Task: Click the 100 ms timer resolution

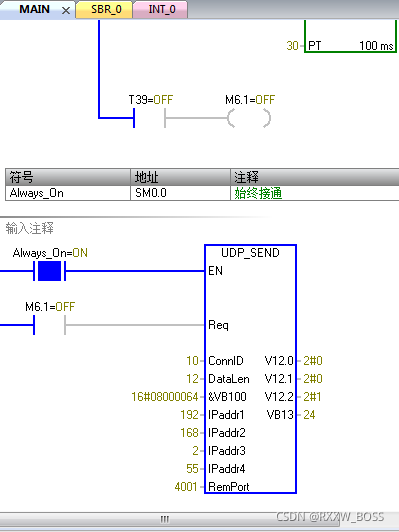Action: point(376,45)
